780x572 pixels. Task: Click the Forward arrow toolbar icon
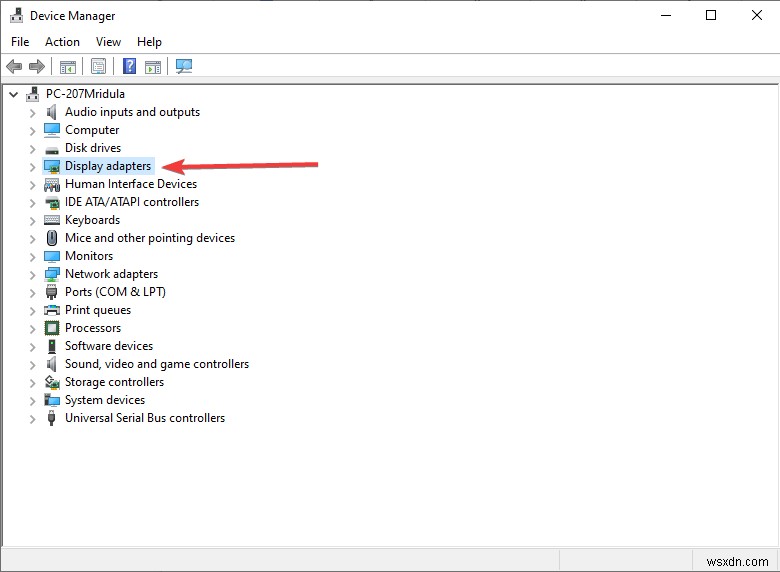coord(37,66)
